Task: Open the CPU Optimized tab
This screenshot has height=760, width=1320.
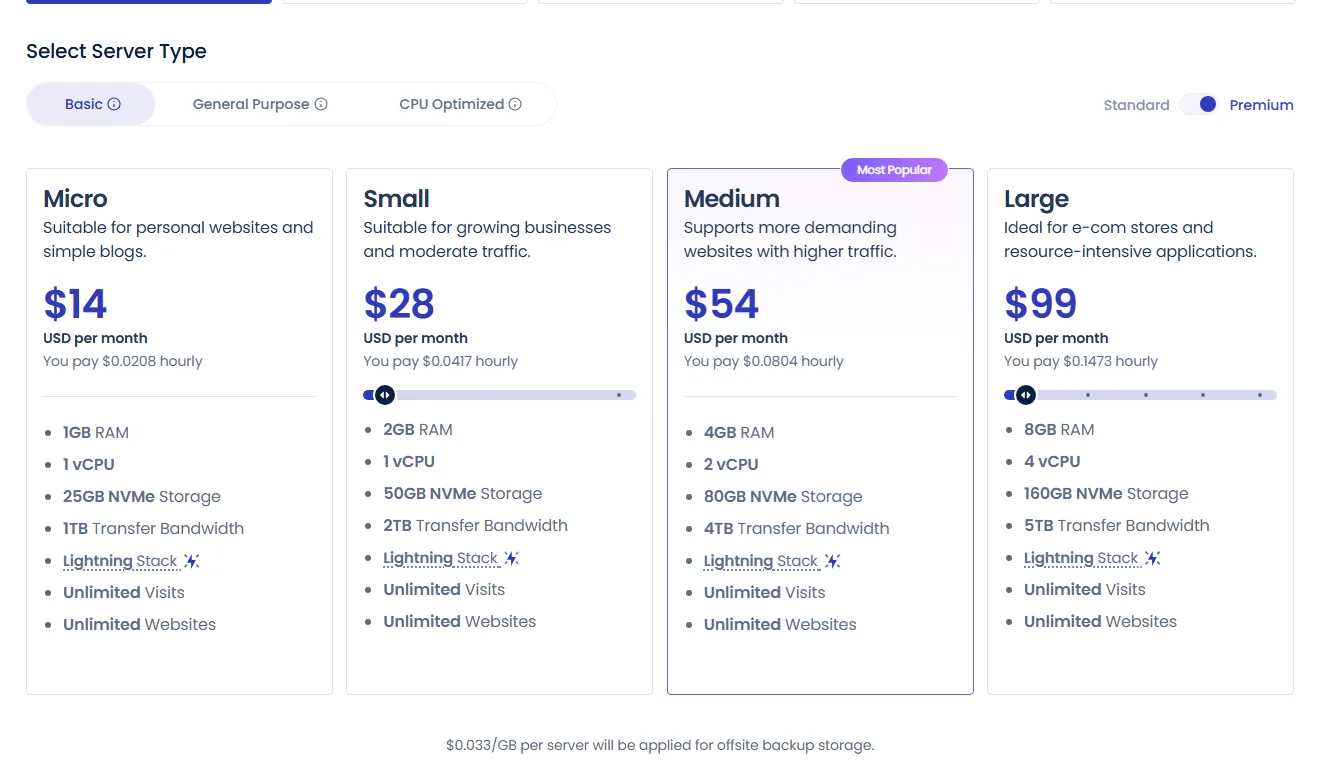Action: pyautogui.click(x=460, y=104)
